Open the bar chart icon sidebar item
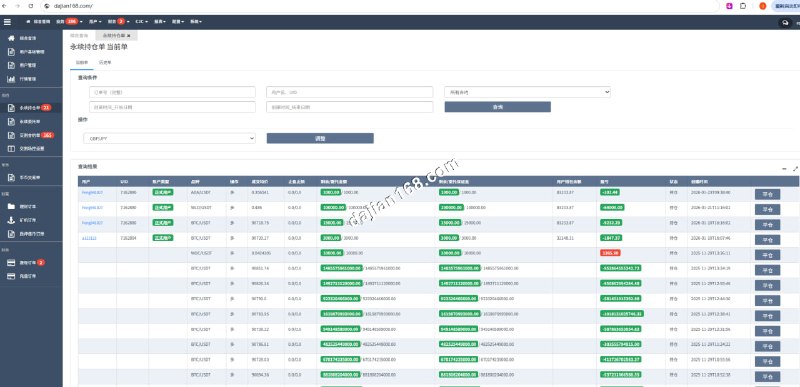 [11, 79]
